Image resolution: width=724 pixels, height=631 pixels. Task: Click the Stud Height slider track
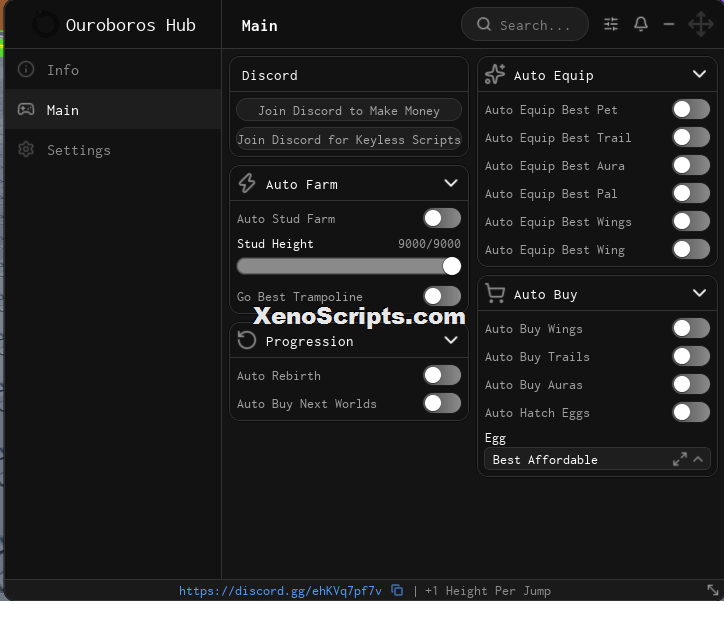[349, 266]
